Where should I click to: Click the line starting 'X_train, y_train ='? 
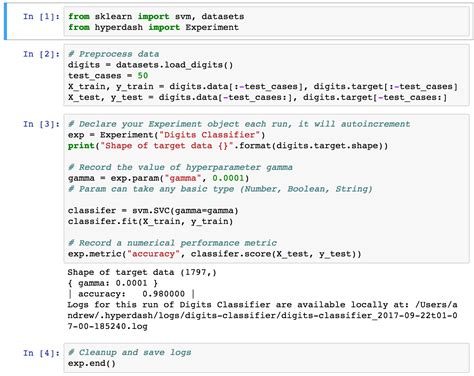click(263, 87)
